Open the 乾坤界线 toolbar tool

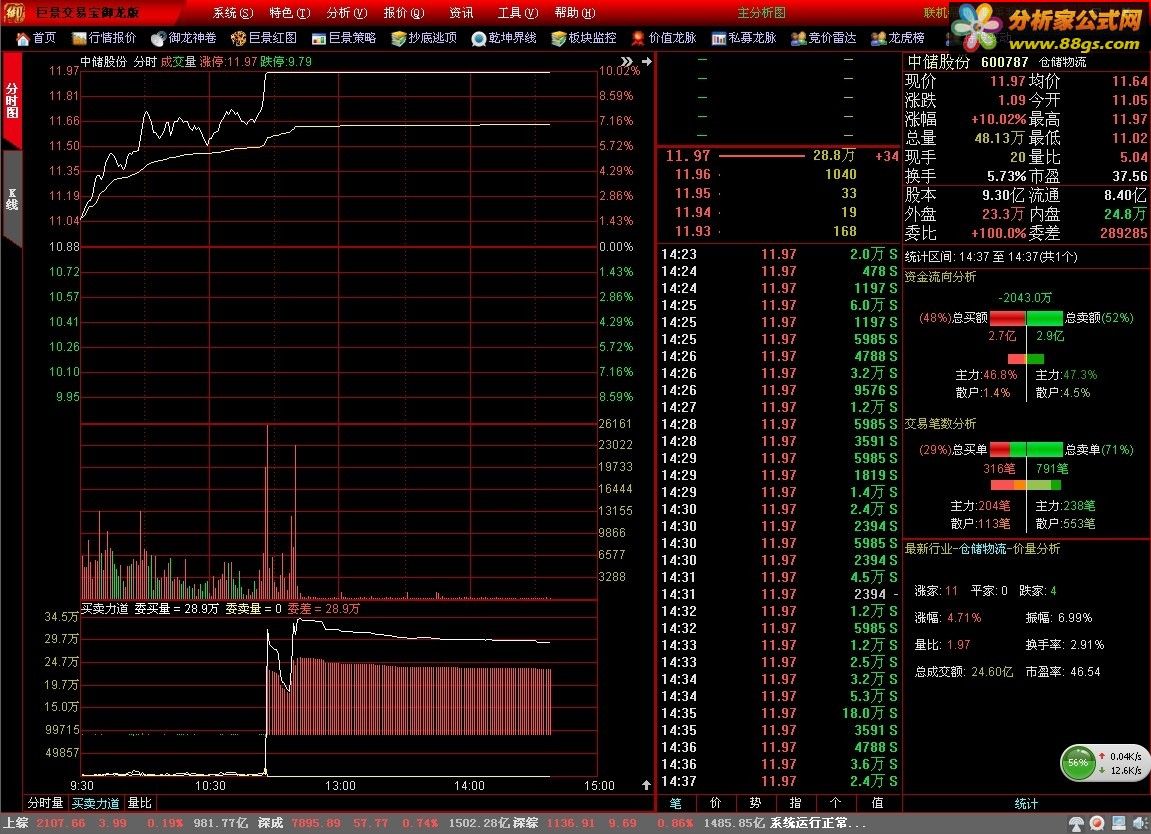point(504,38)
